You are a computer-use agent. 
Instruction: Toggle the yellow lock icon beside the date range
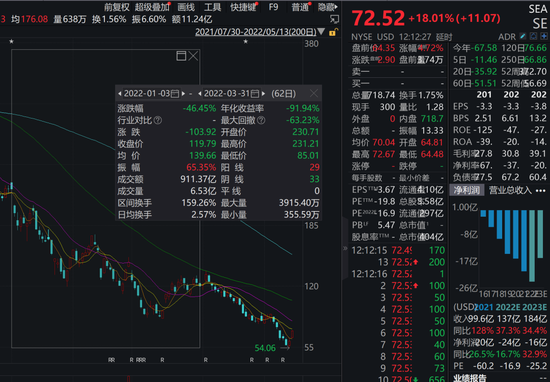pos(332,32)
